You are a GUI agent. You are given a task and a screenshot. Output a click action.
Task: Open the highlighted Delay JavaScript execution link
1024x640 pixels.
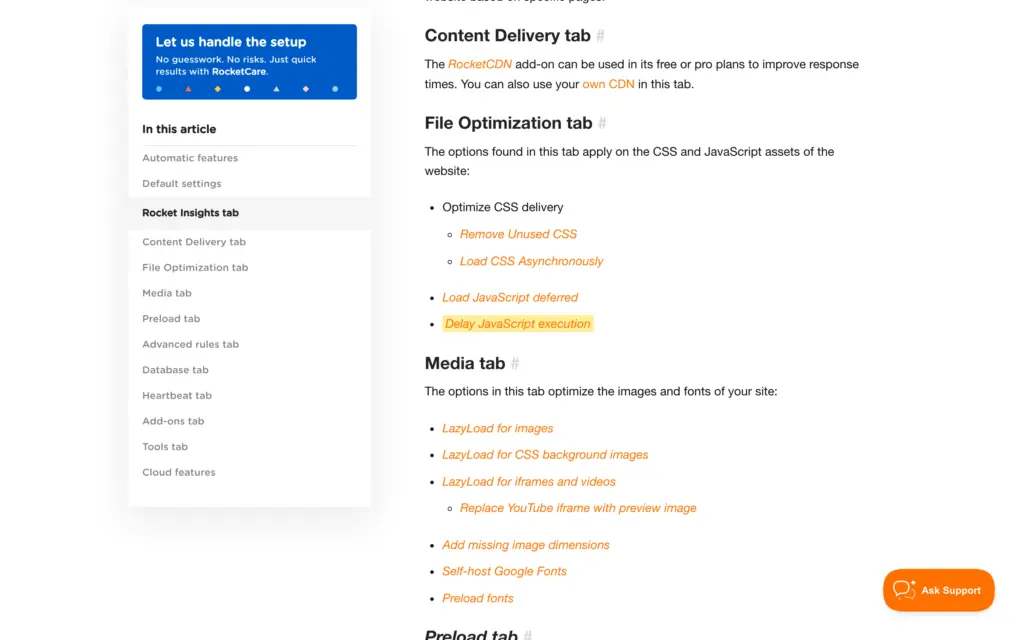[517, 324]
